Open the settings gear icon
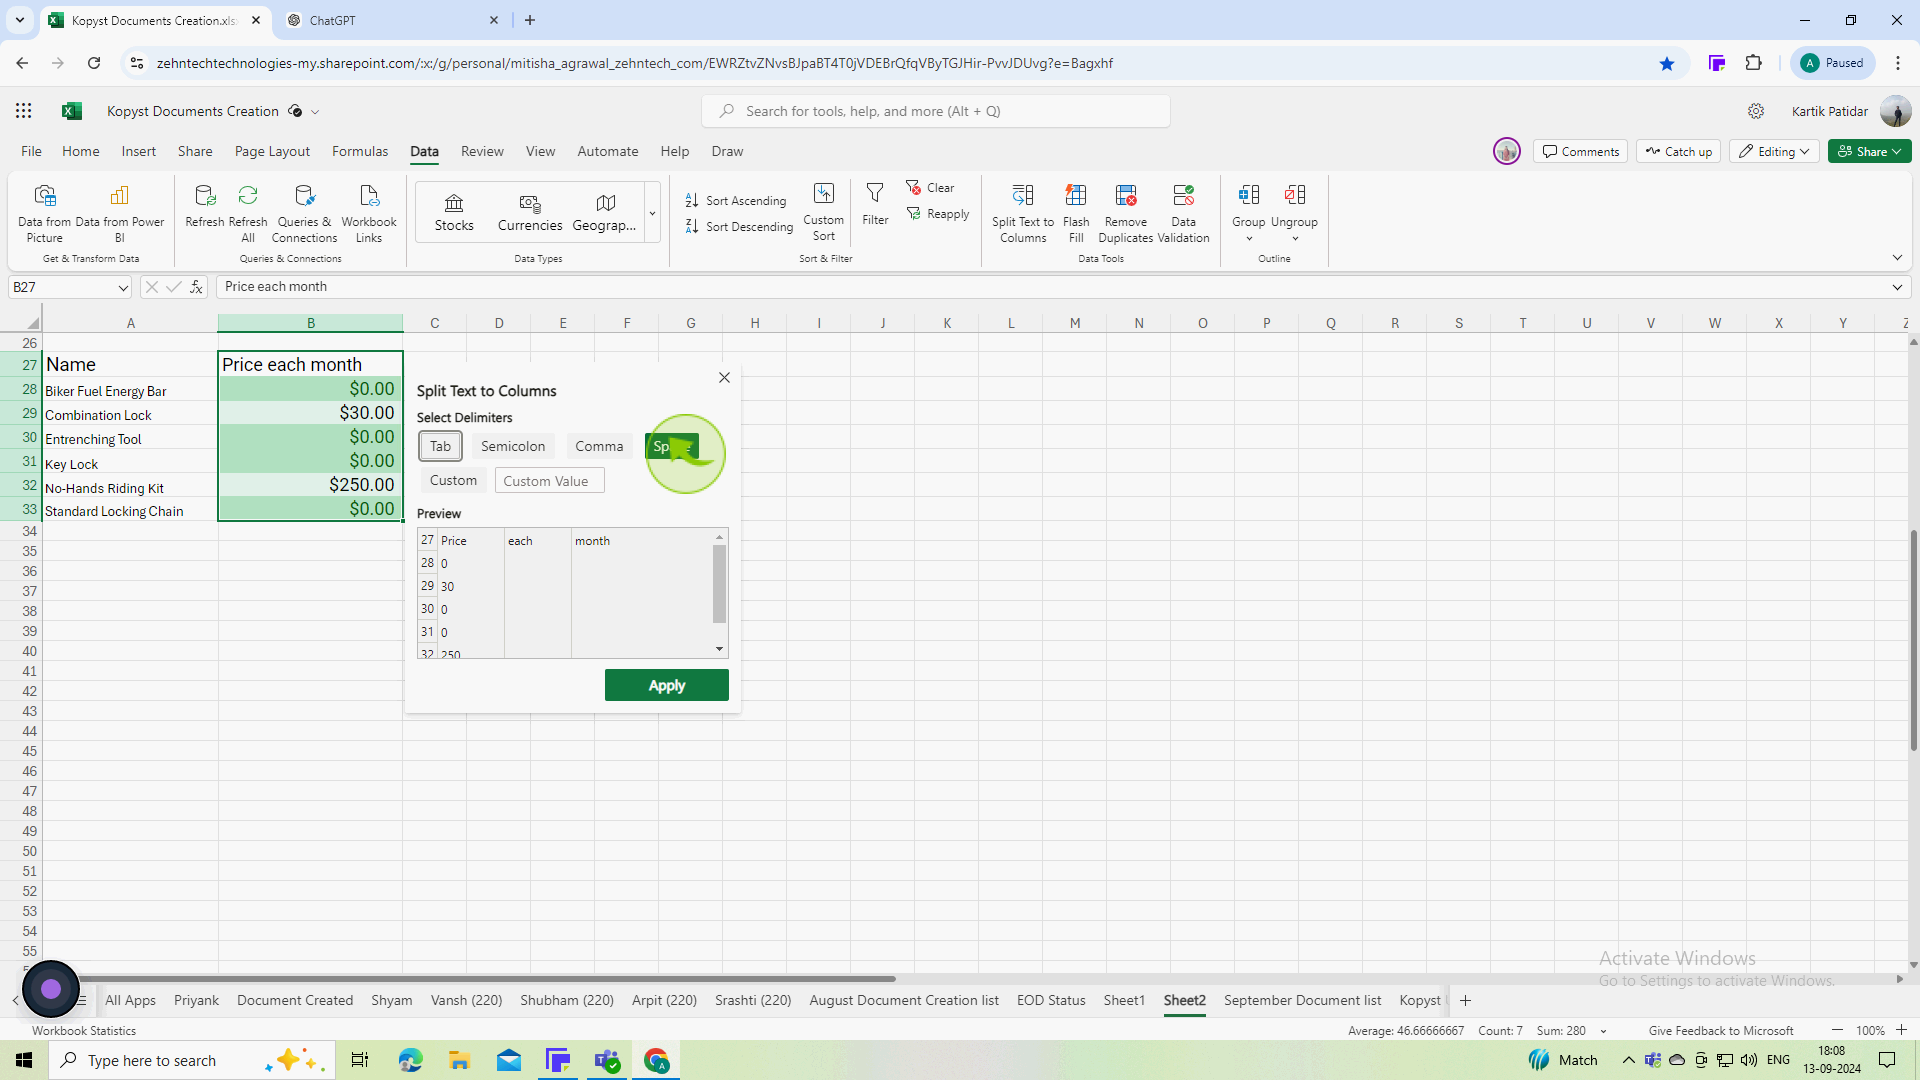This screenshot has height=1080, width=1920. pos(1756,111)
